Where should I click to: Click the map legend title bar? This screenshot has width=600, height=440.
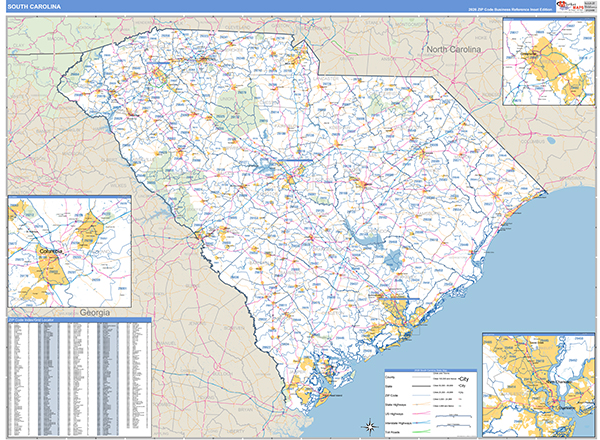(x=430, y=370)
